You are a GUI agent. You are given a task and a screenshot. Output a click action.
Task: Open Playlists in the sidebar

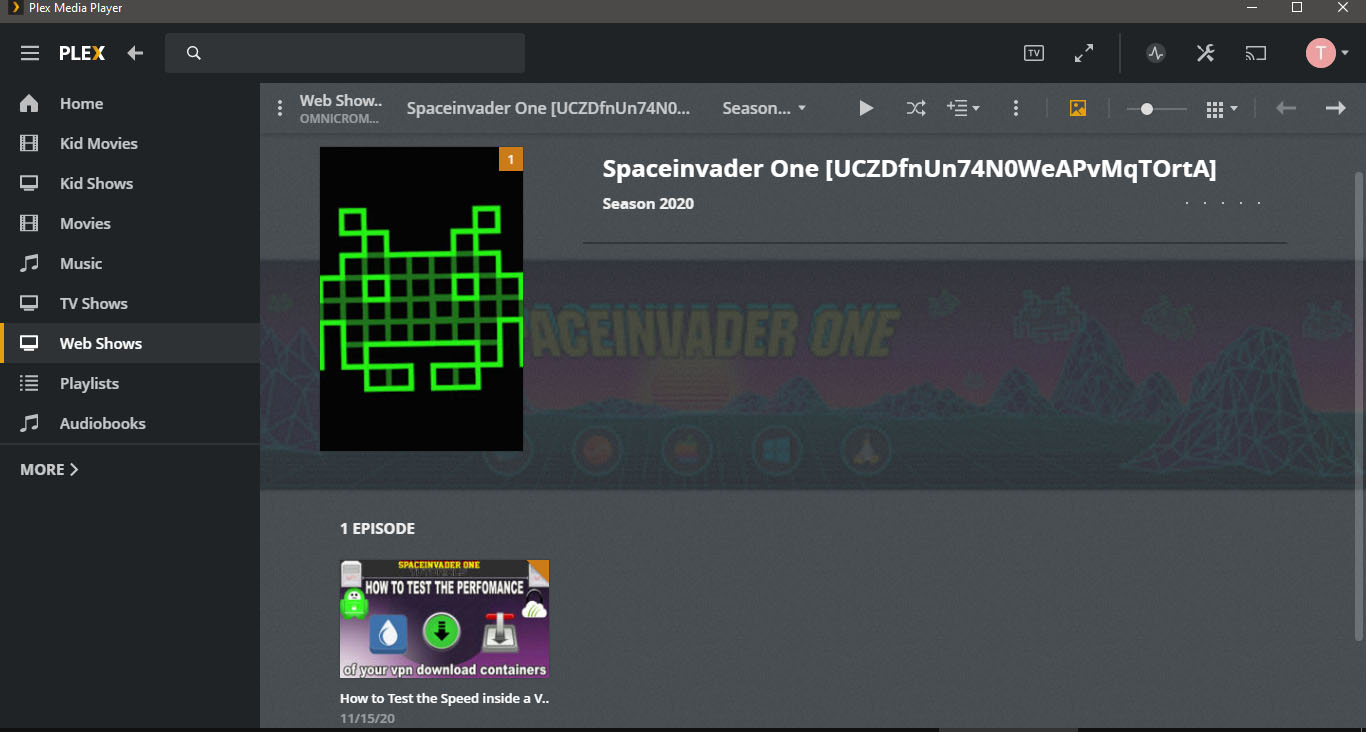[x=130, y=383]
